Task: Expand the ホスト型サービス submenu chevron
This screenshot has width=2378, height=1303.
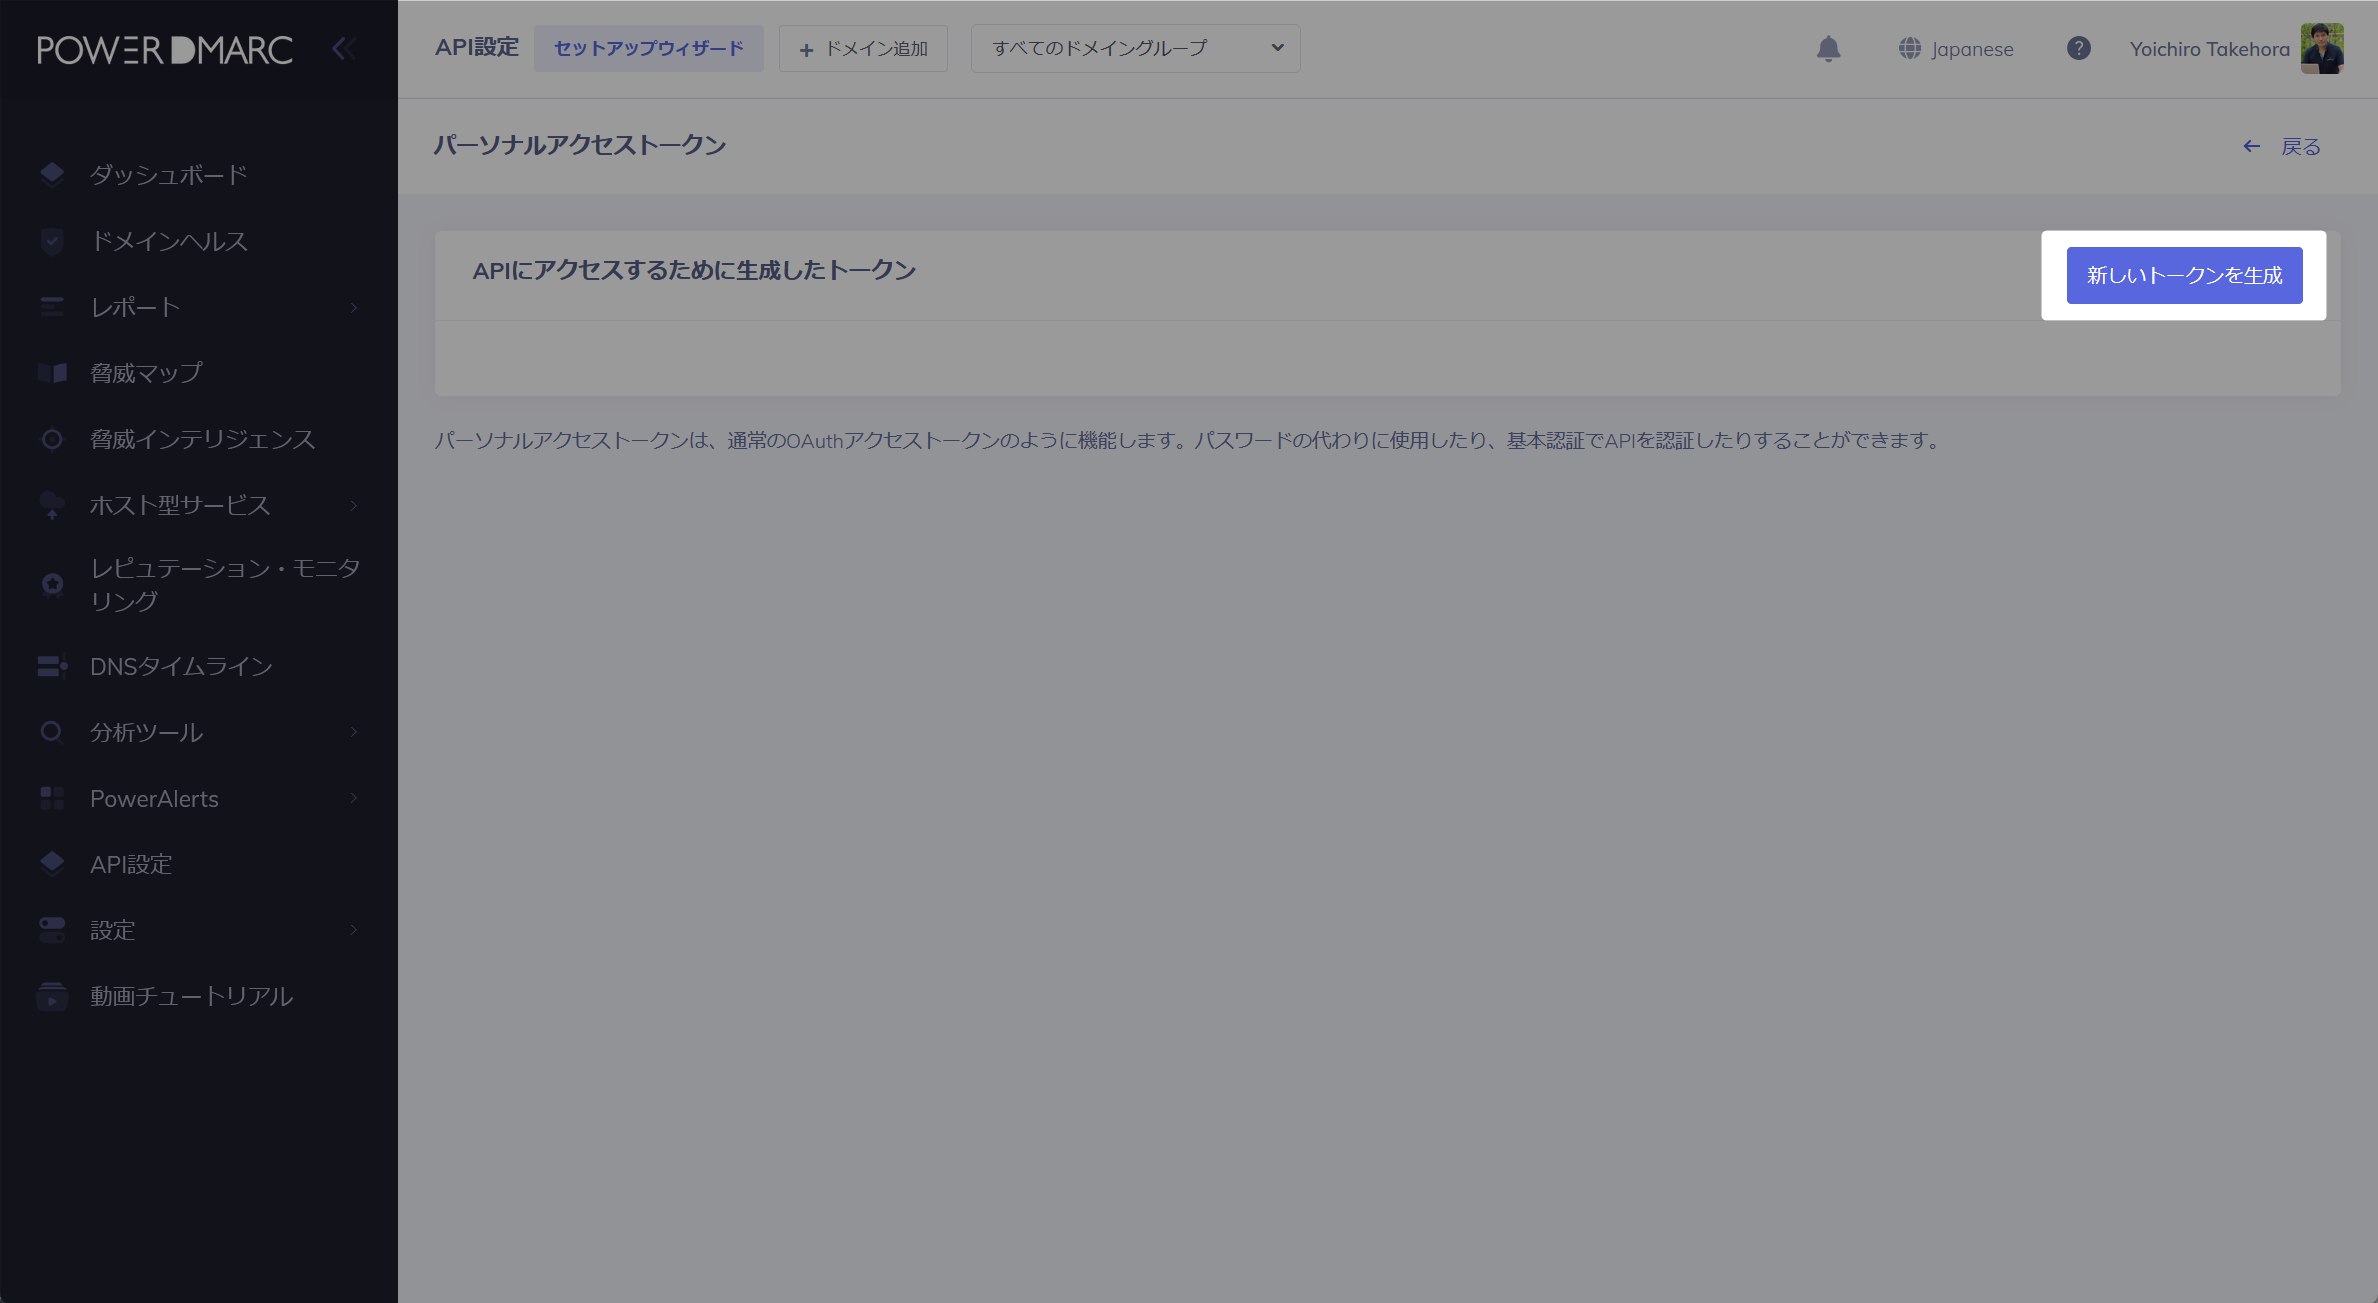Action: point(354,505)
